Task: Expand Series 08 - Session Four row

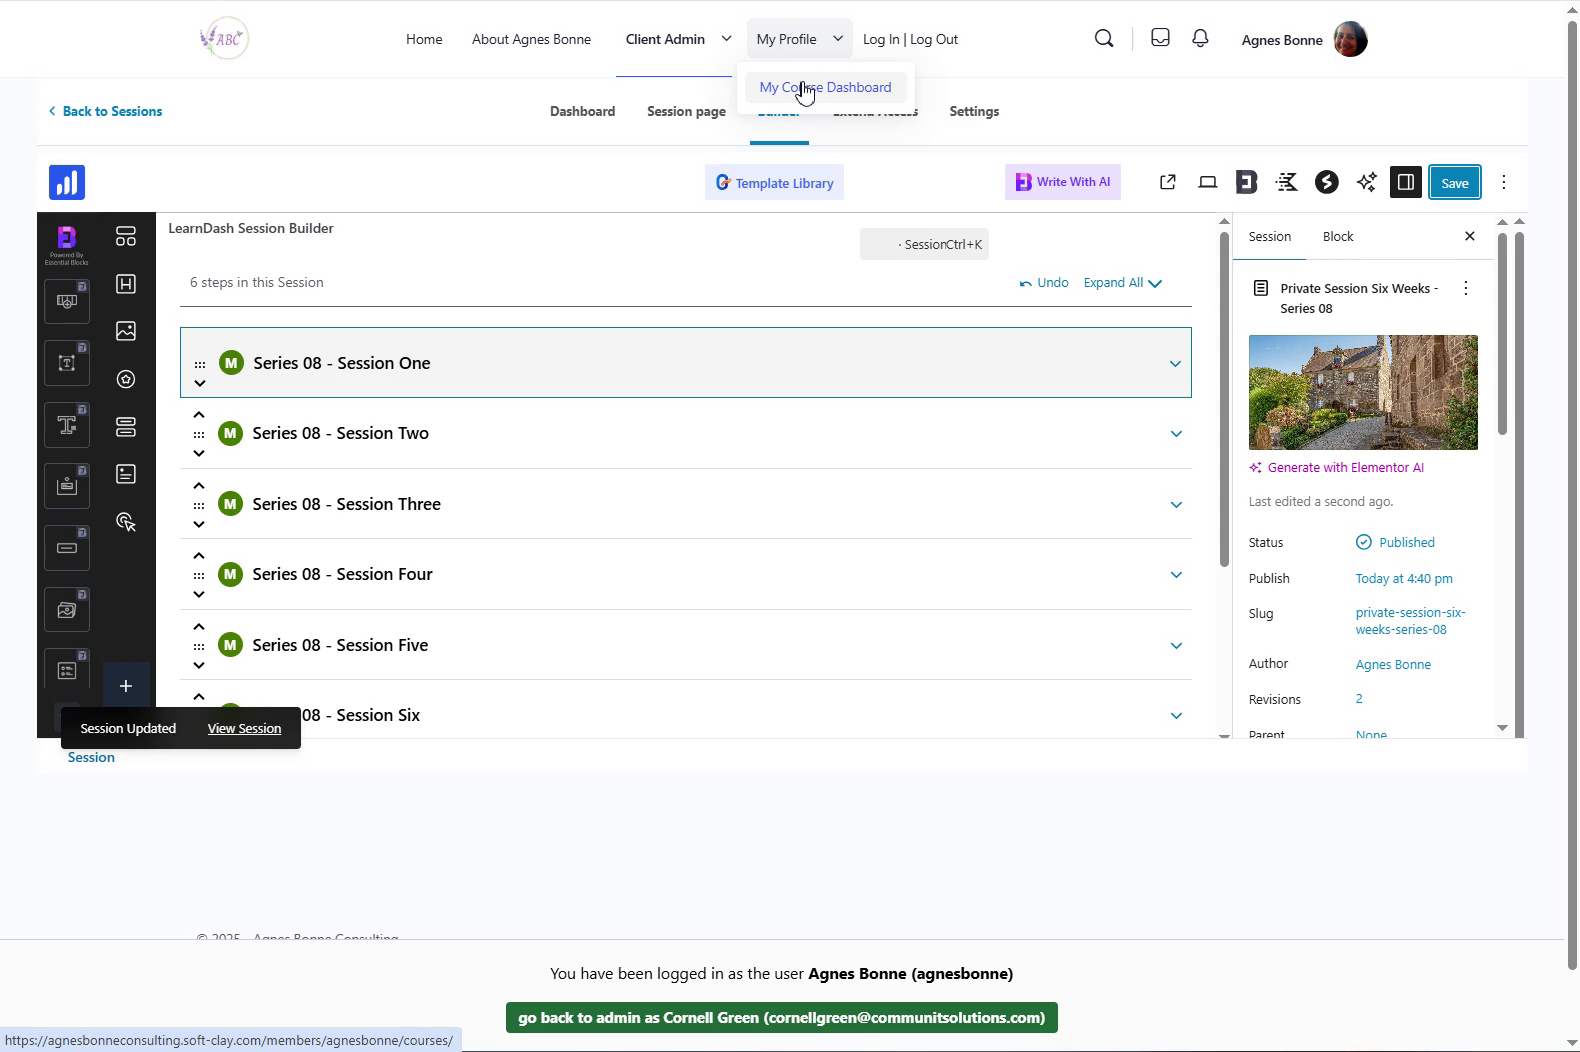Action: [1176, 575]
